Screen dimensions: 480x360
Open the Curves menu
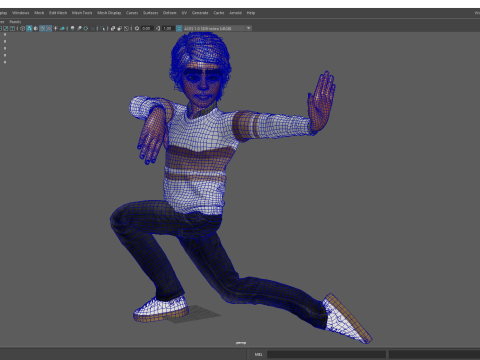coord(132,13)
